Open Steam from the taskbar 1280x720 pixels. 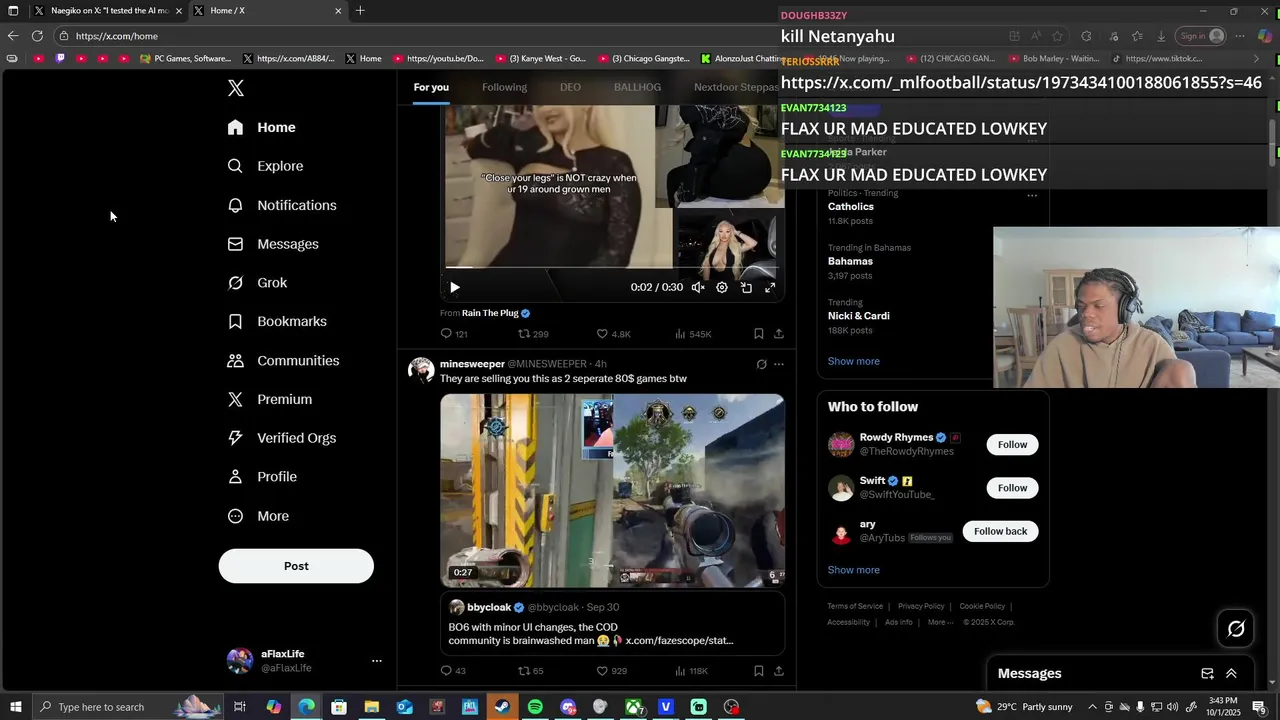pyautogui.click(x=502, y=707)
